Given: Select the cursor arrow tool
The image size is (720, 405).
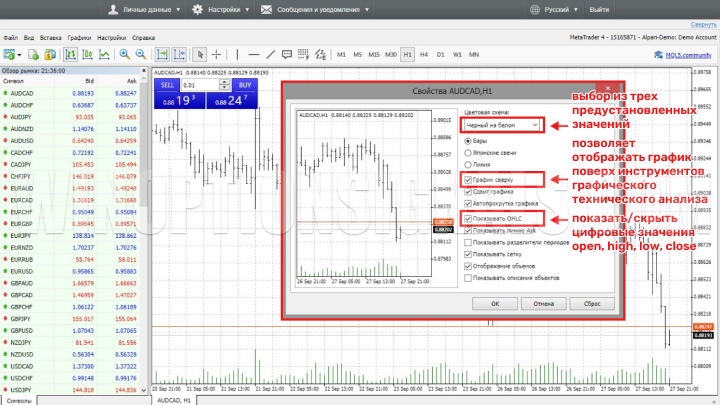Looking at the screenshot, I should coord(201,54).
